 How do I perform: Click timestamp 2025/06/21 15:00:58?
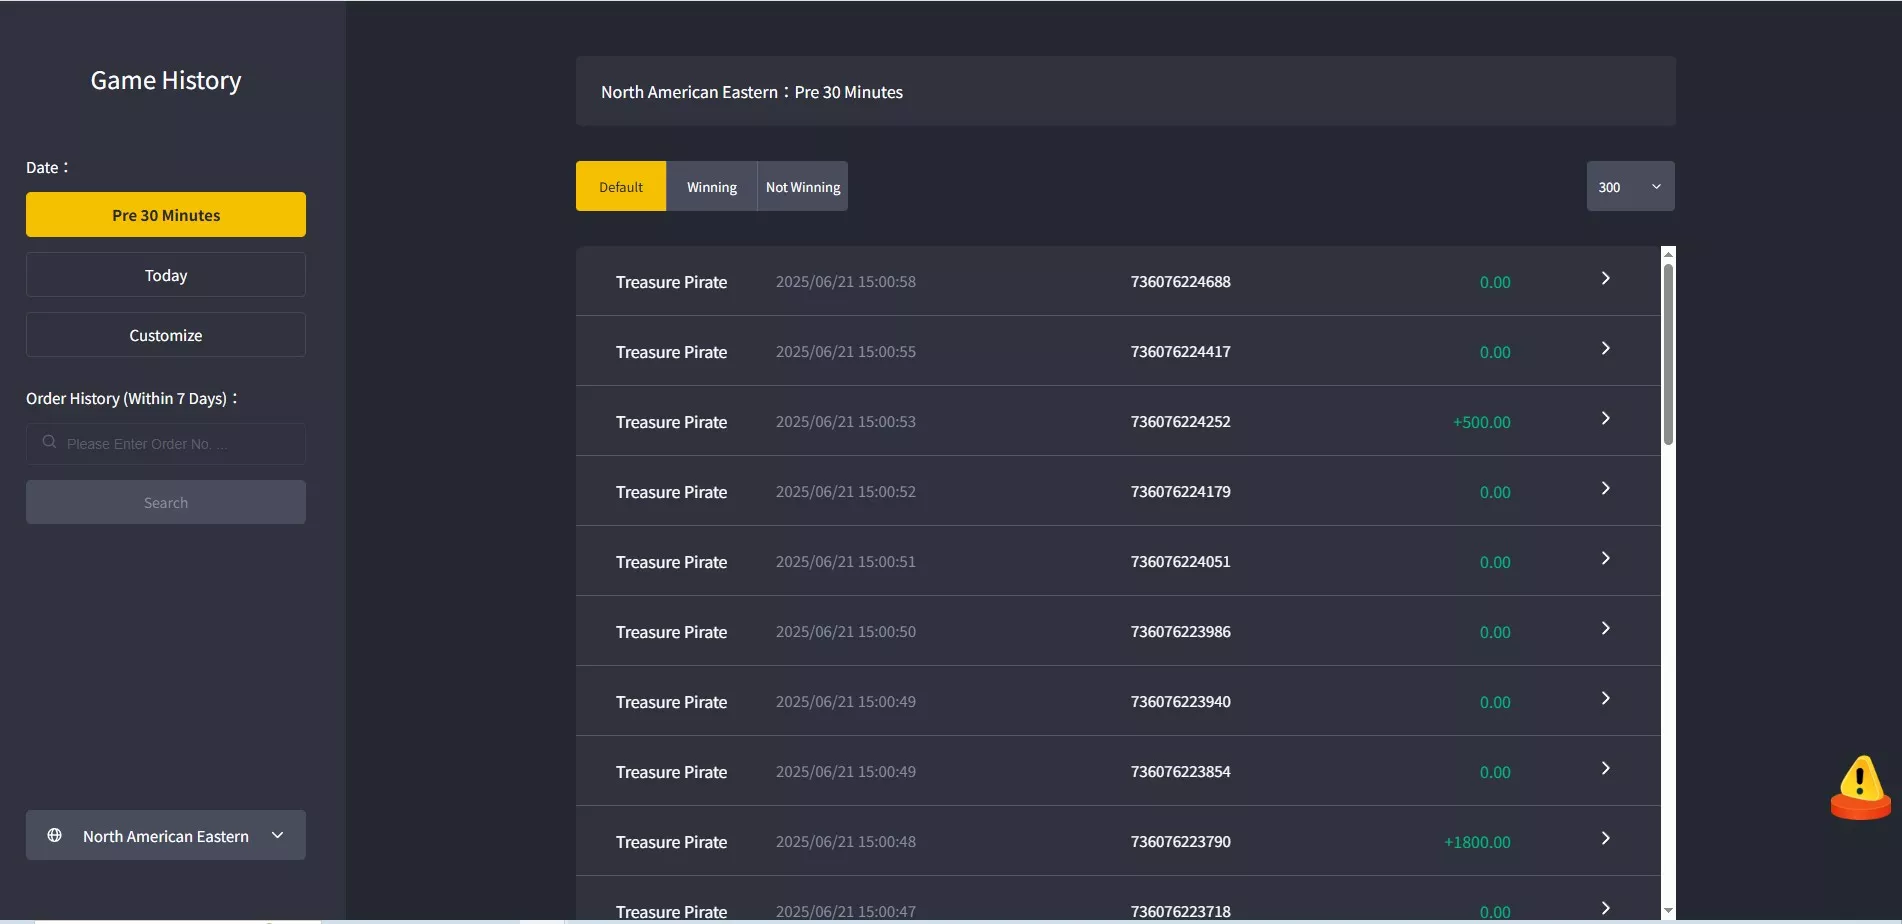click(x=846, y=282)
